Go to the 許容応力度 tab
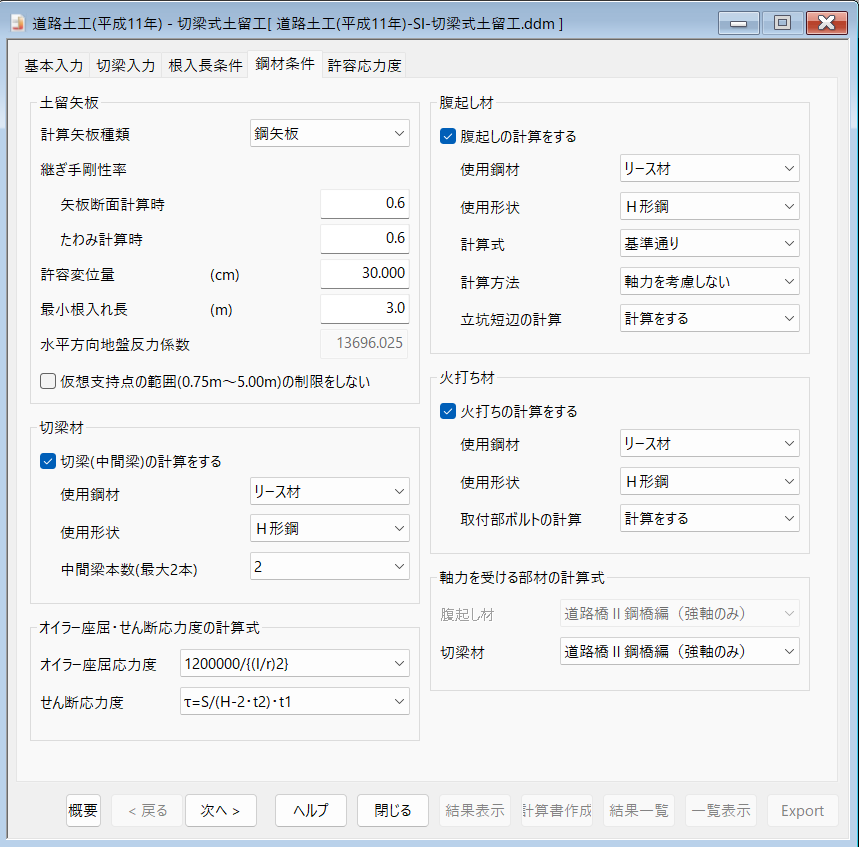Viewport: 859px width, 847px height. tap(364, 66)
